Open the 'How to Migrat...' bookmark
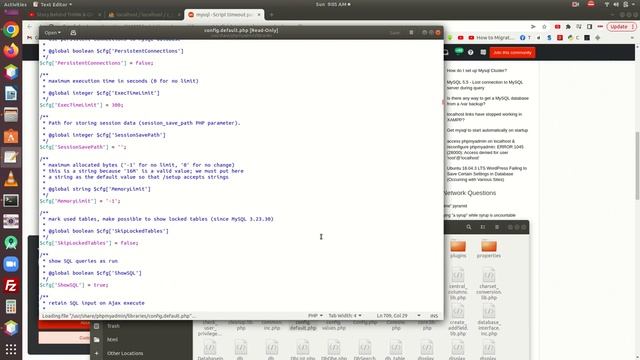 pyautogui.click(x=491, y=38)
